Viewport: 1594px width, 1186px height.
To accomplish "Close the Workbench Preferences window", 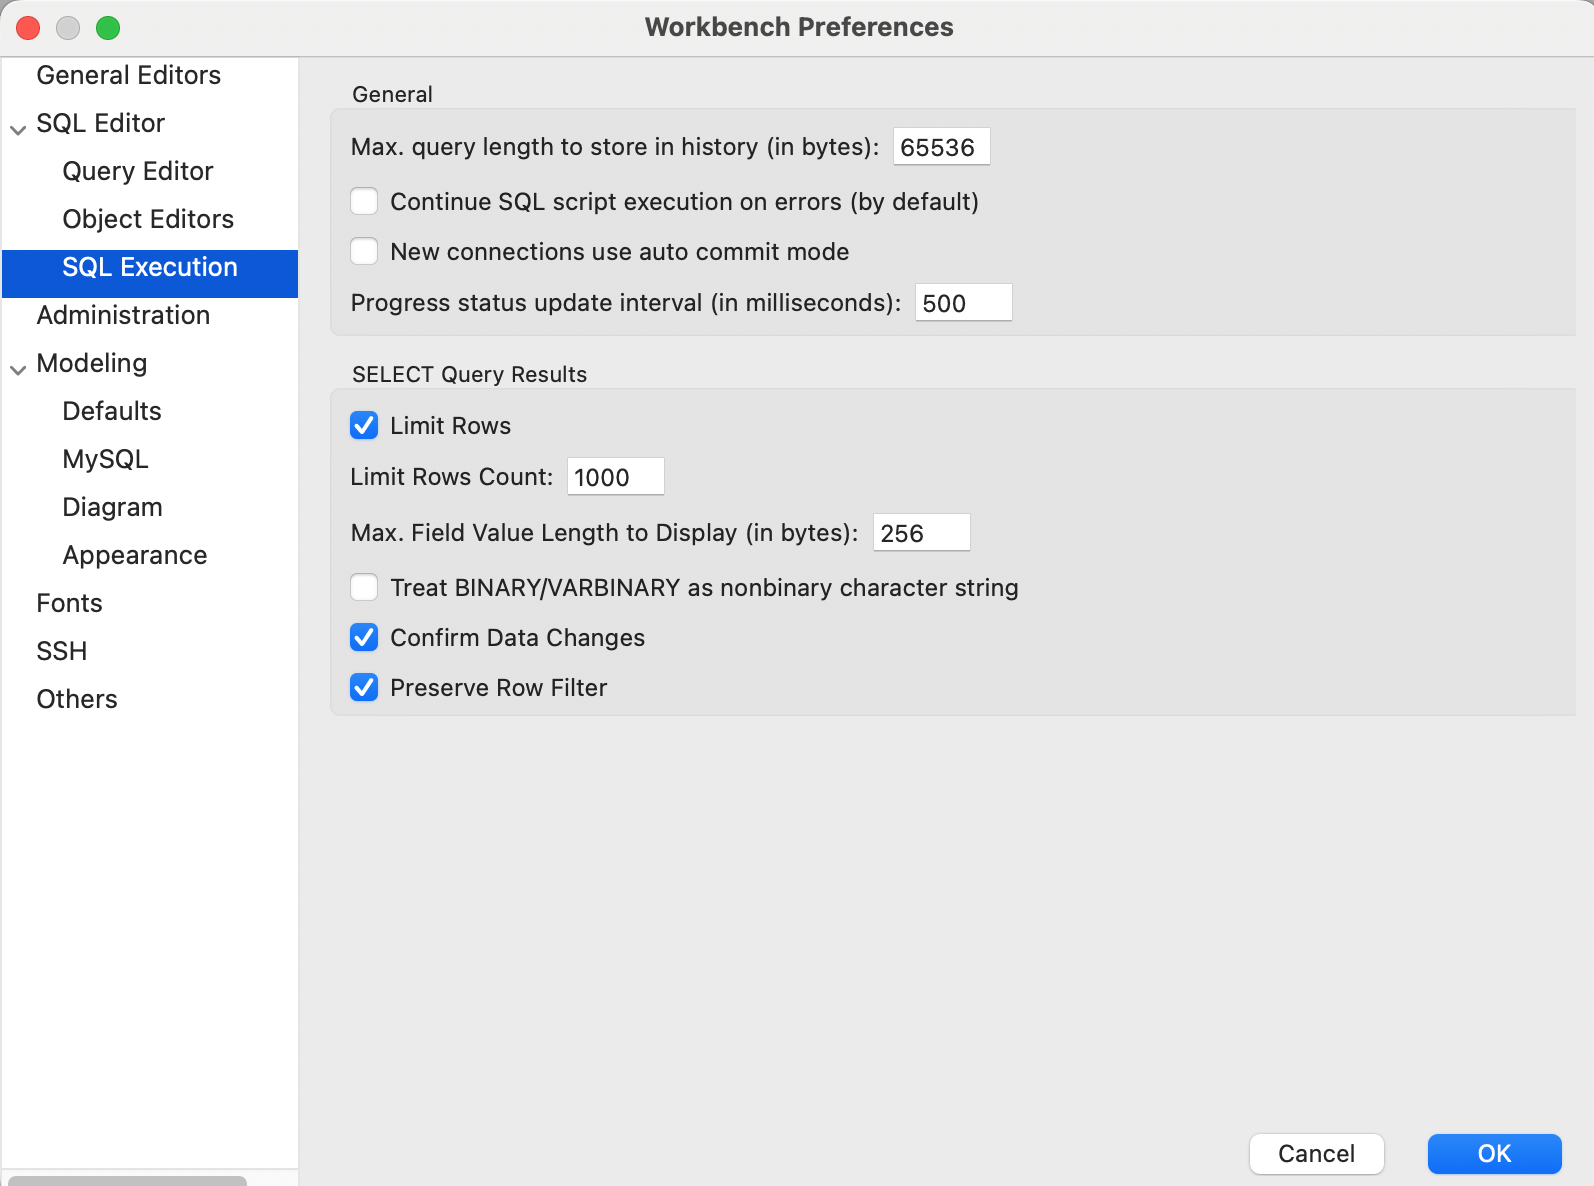I will pos(28,28).
